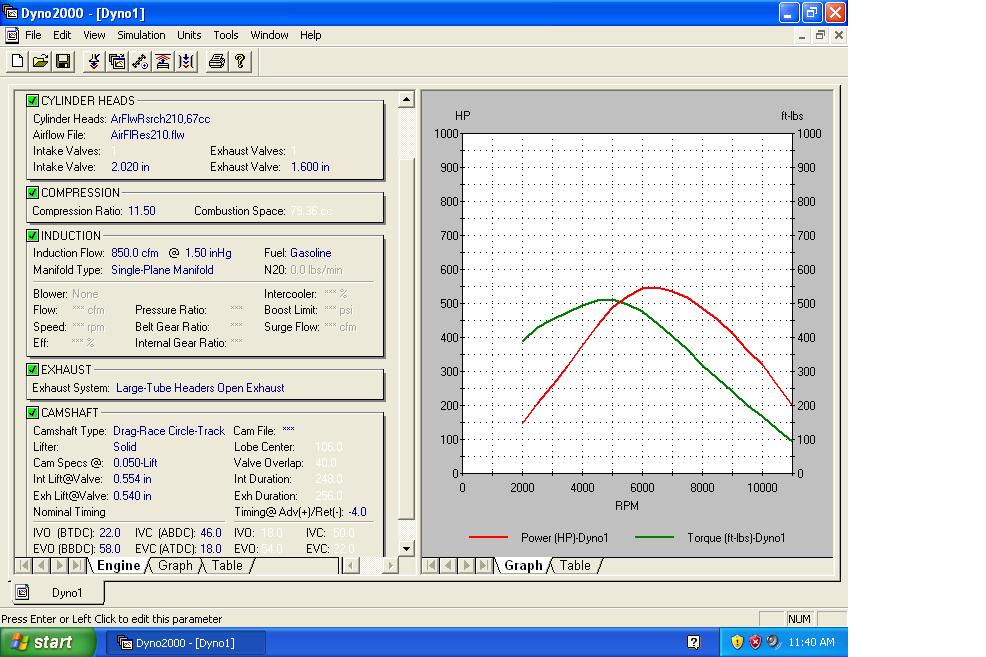Screen dimensions: 986x657
Task: Click Compression Ratio value 11.50
Action: pyautogui.click(x=141, y=211)
